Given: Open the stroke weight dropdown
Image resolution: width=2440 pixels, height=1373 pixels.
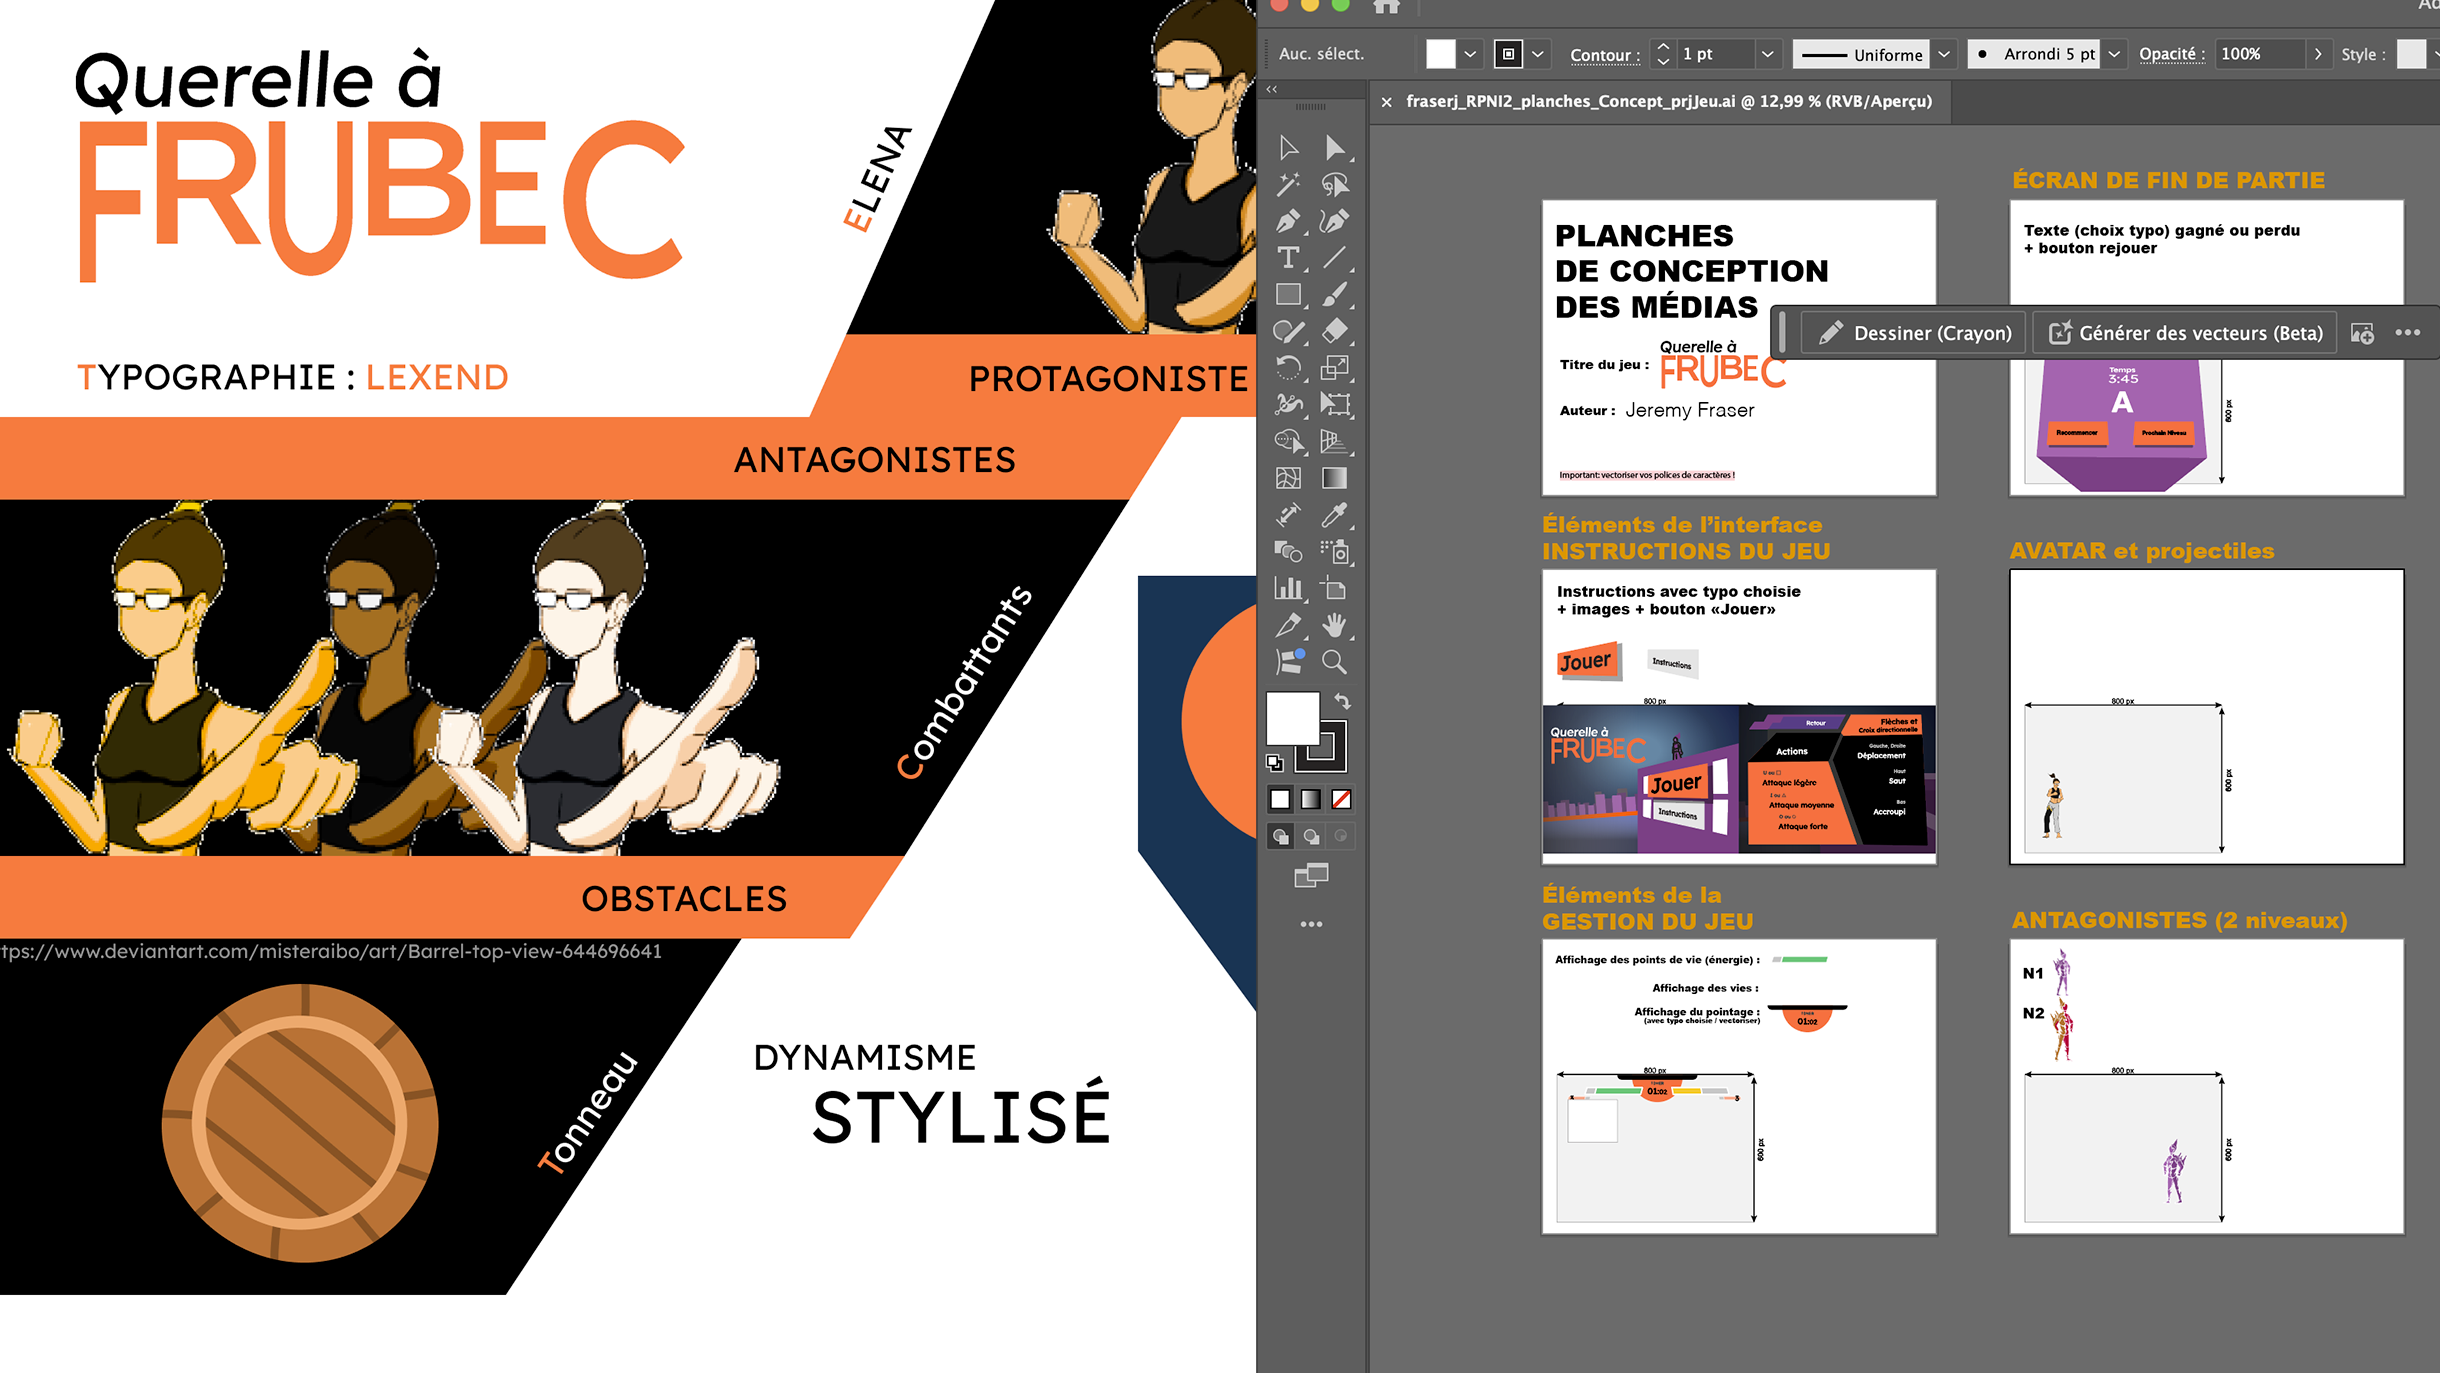Looking at the screenshot, I should (x=1767, y=54).
